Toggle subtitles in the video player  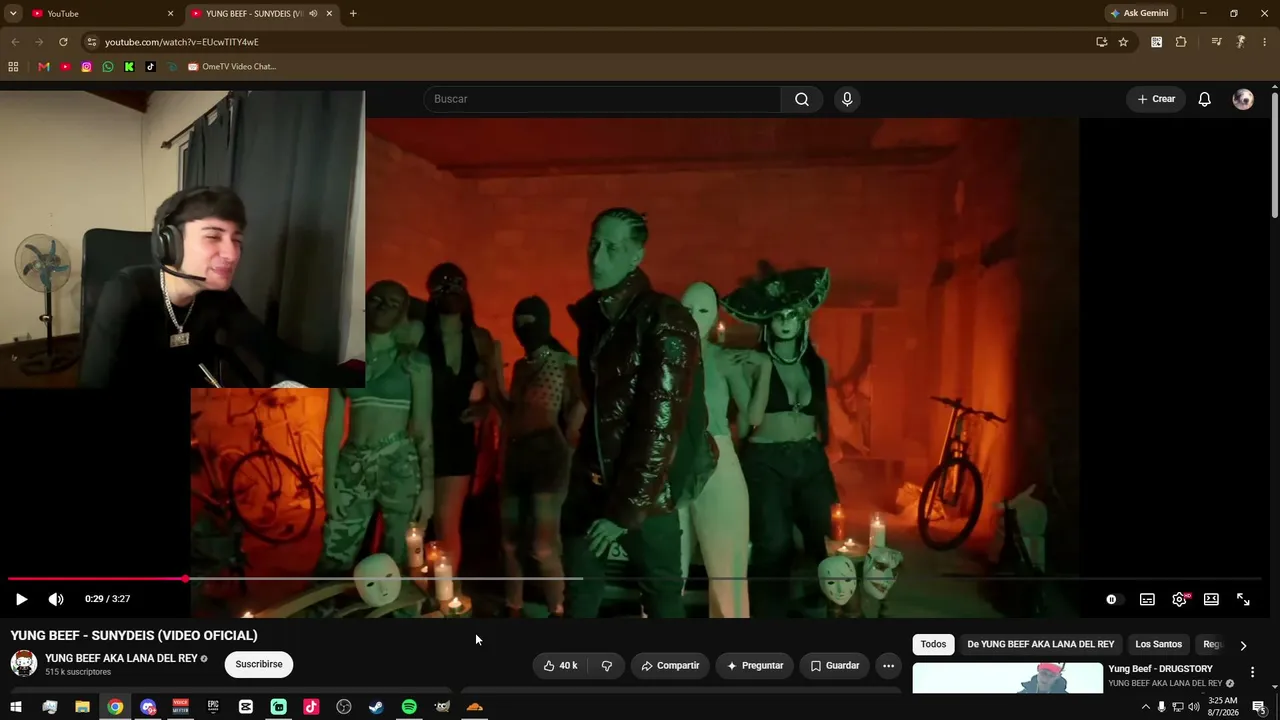pos(1147,599)
